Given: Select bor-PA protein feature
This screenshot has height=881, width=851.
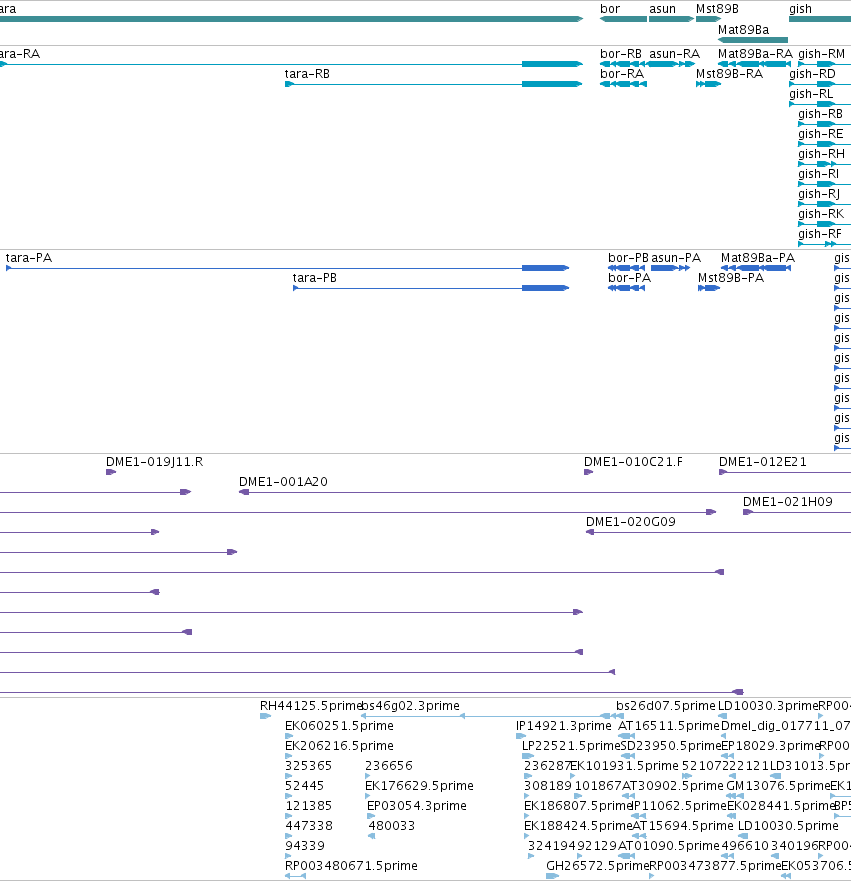Looking at the screenshot, I should coord(626,288).
